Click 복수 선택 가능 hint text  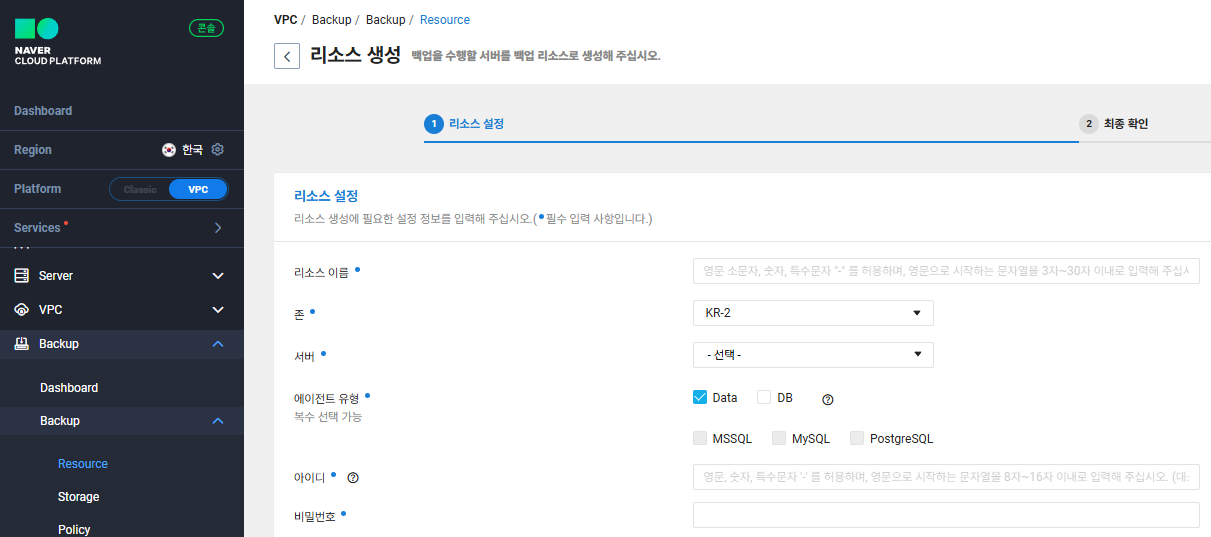328,417
